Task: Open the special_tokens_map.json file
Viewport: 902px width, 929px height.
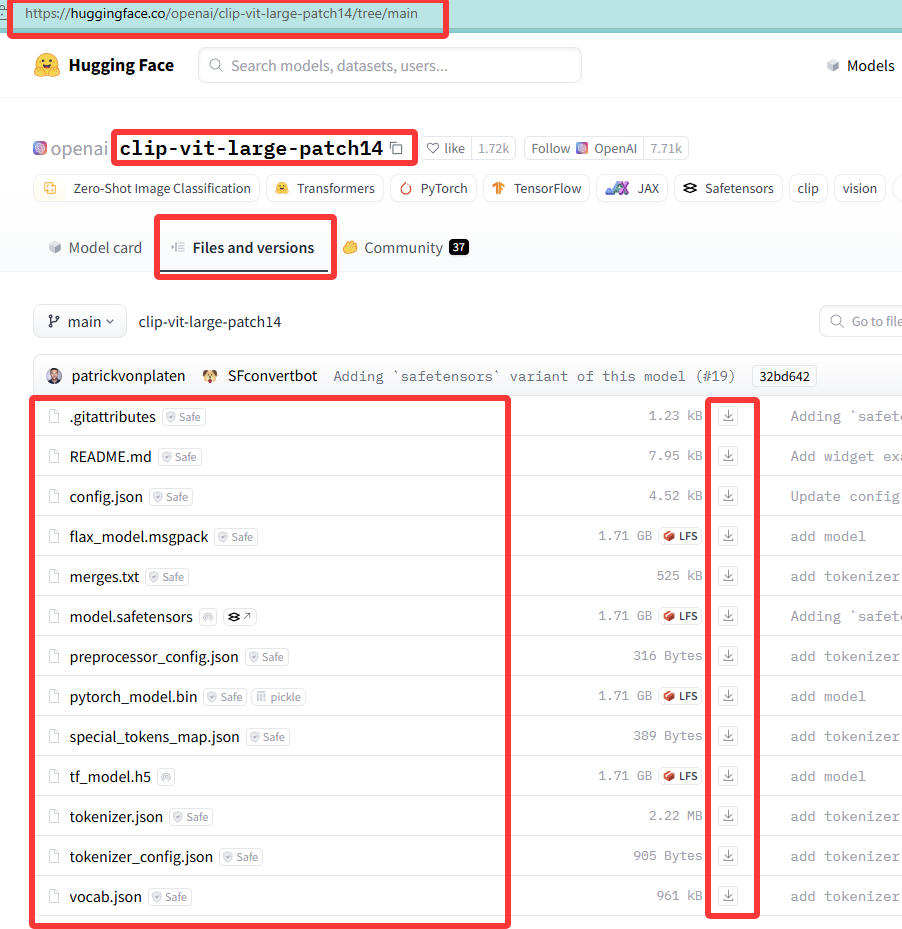Action: 154,736
